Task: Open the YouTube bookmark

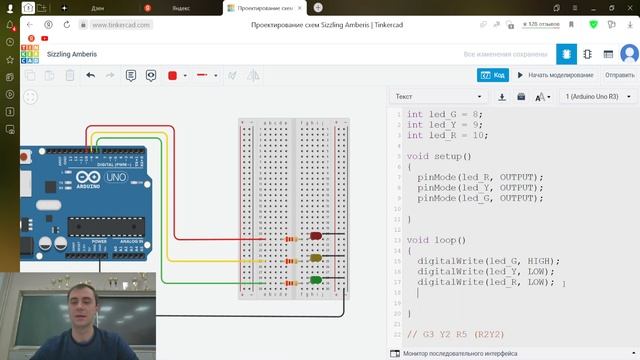Action: pyautogui.click(x=44, y=38)
